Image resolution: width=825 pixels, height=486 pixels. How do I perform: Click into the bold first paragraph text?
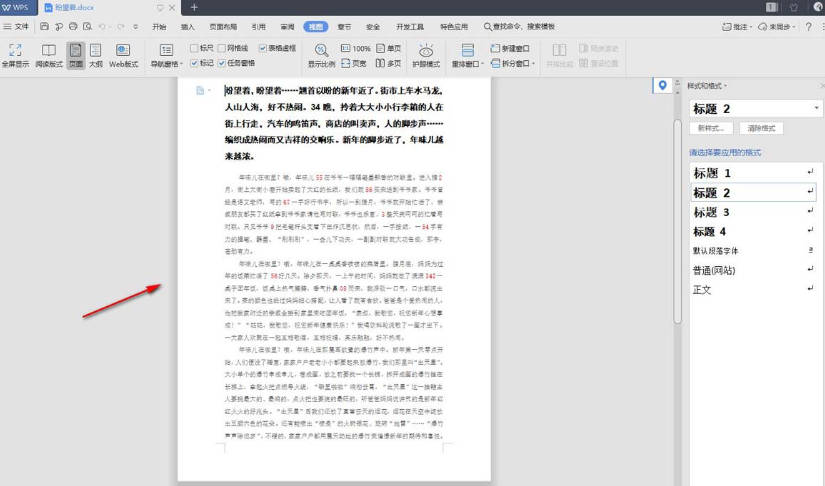coord(334,123)
